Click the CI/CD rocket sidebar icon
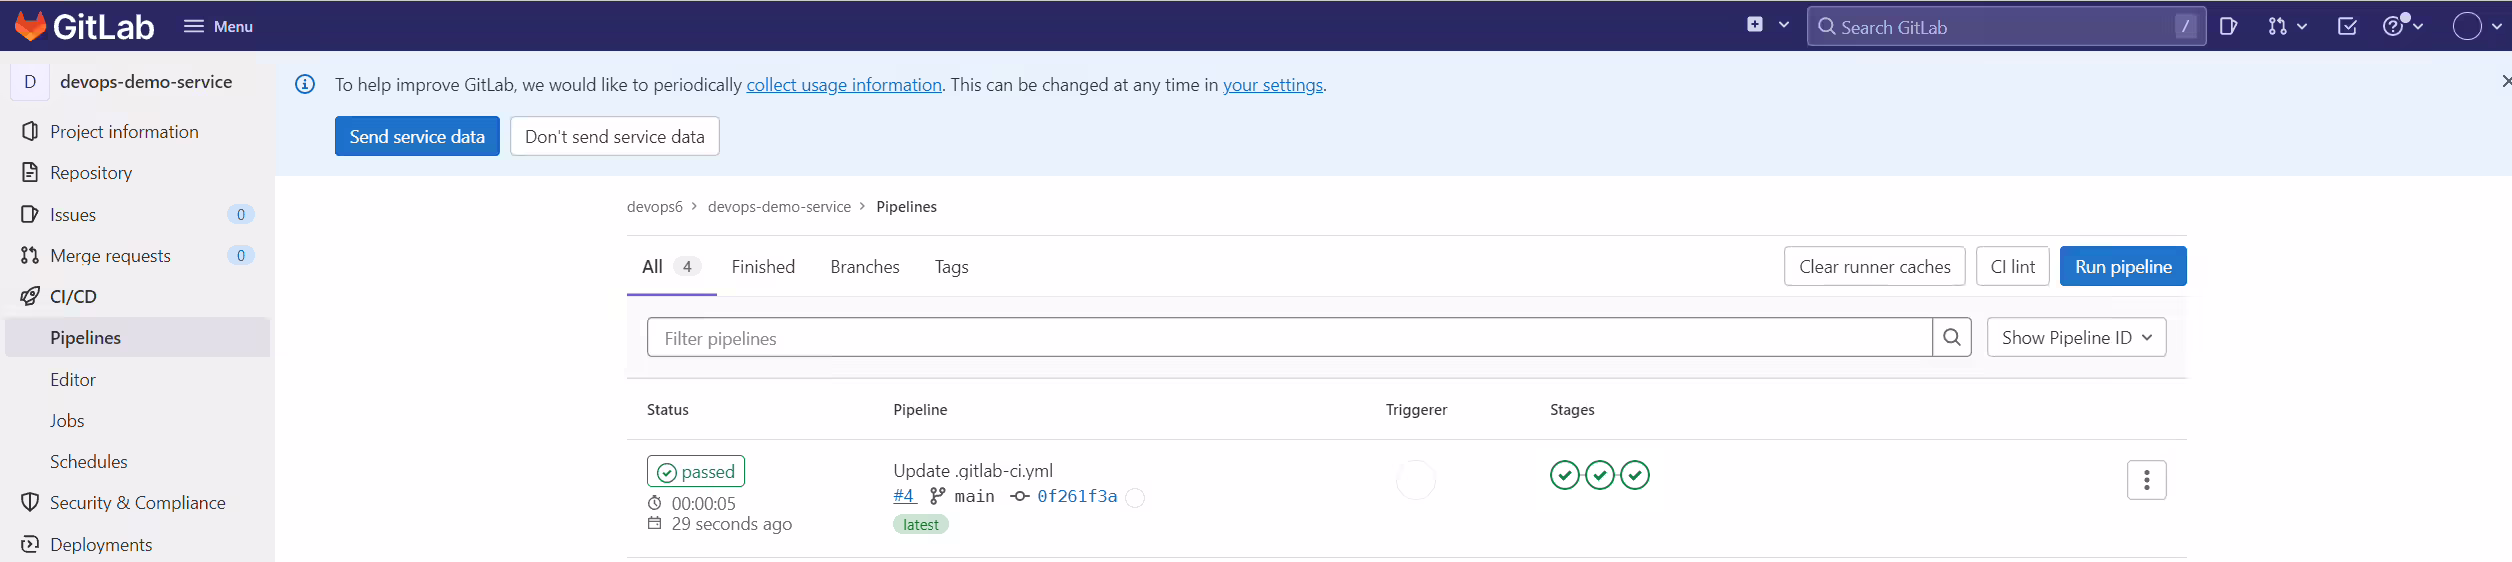 pos(30,297)
